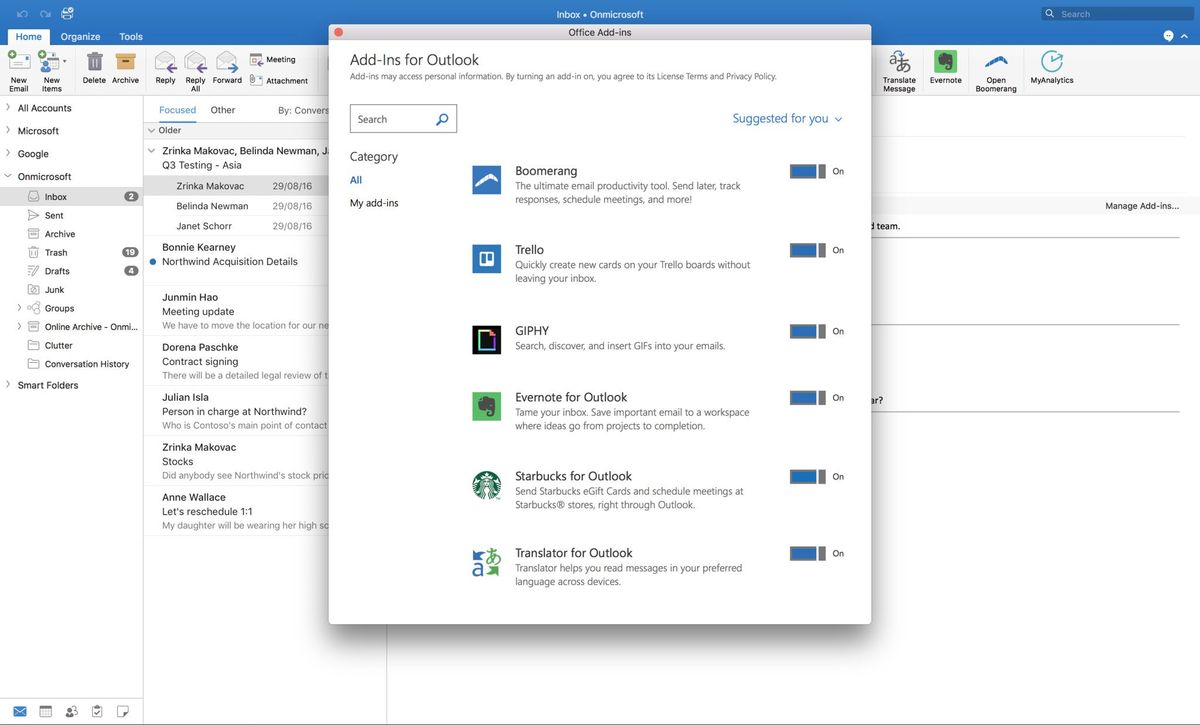Toggle the Boomerang add-in off
The width and height of the screenshot is (1200, 725).
[805, 170]
